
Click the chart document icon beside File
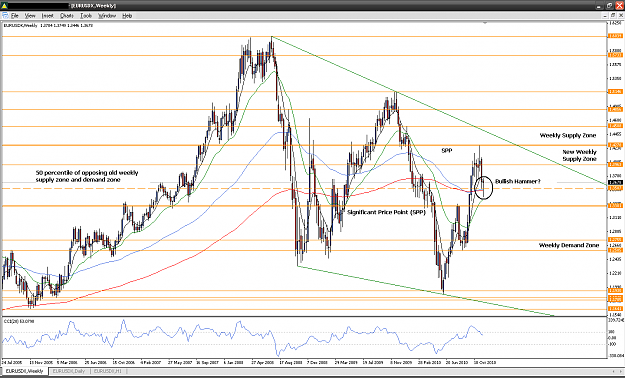pos(5,16)
